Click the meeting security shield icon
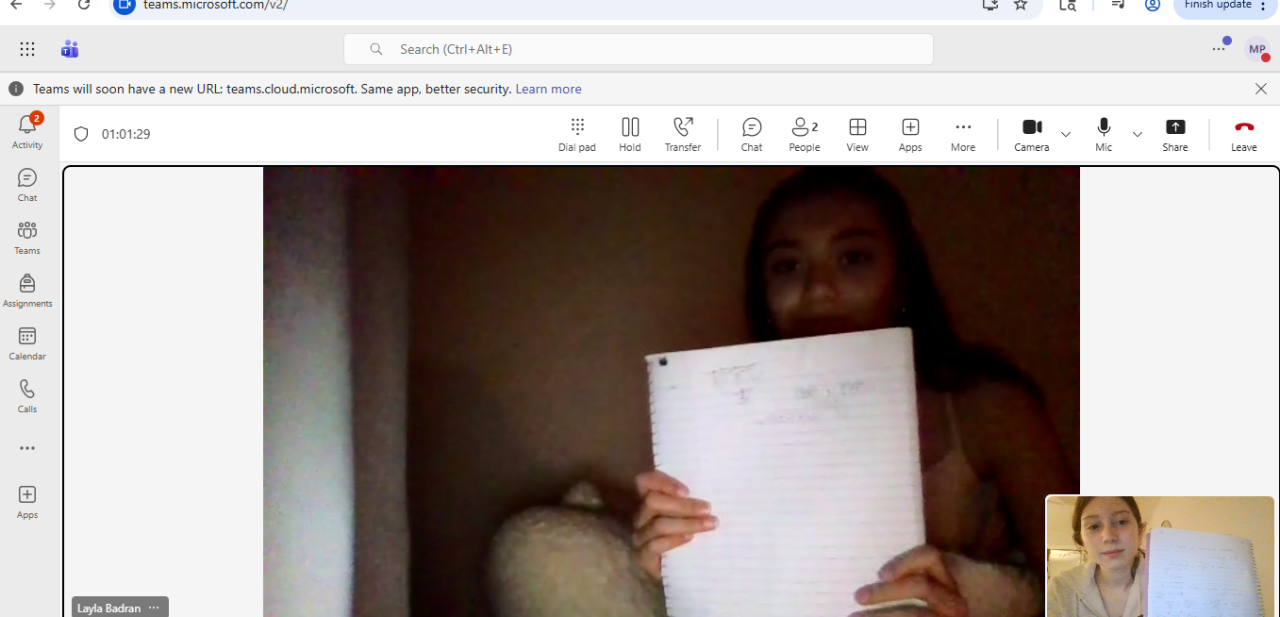This screenshot has width=1280, height=617. click(x=81, y=134)
